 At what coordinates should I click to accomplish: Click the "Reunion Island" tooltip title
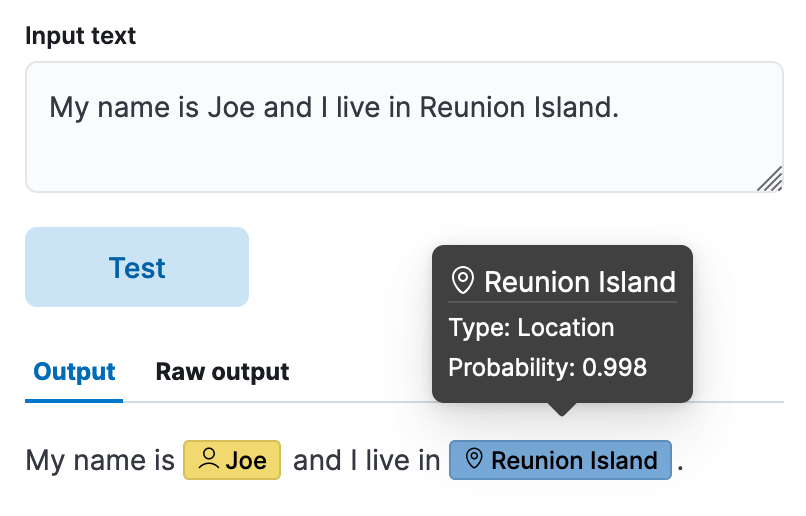pyautogui.click(x=580, y=282)
